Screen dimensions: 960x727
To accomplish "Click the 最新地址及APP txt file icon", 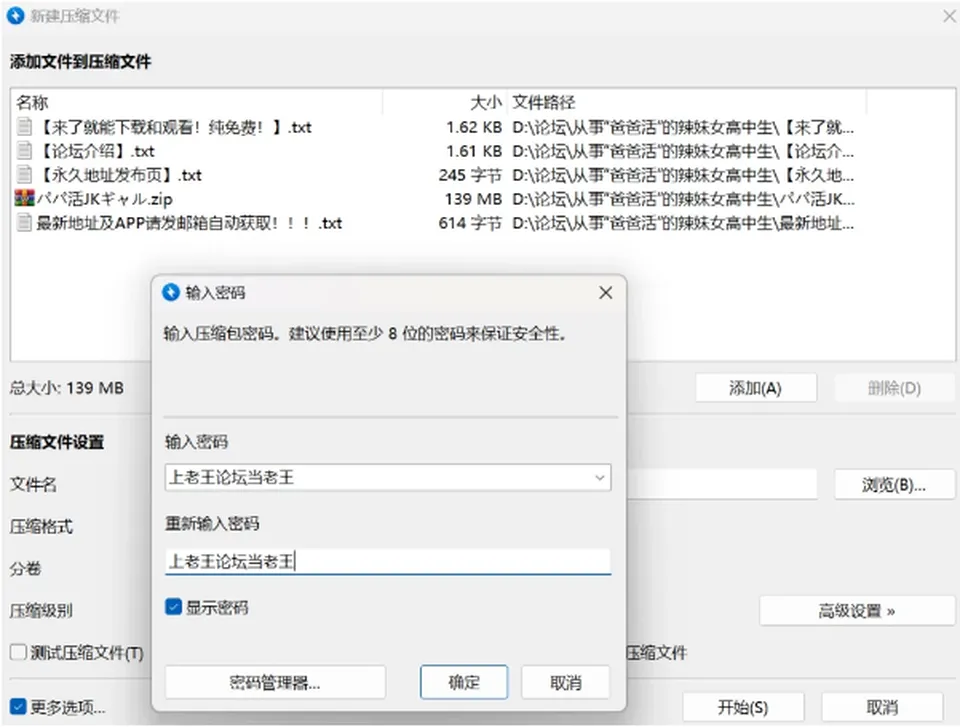I will [x=24, y=222].
